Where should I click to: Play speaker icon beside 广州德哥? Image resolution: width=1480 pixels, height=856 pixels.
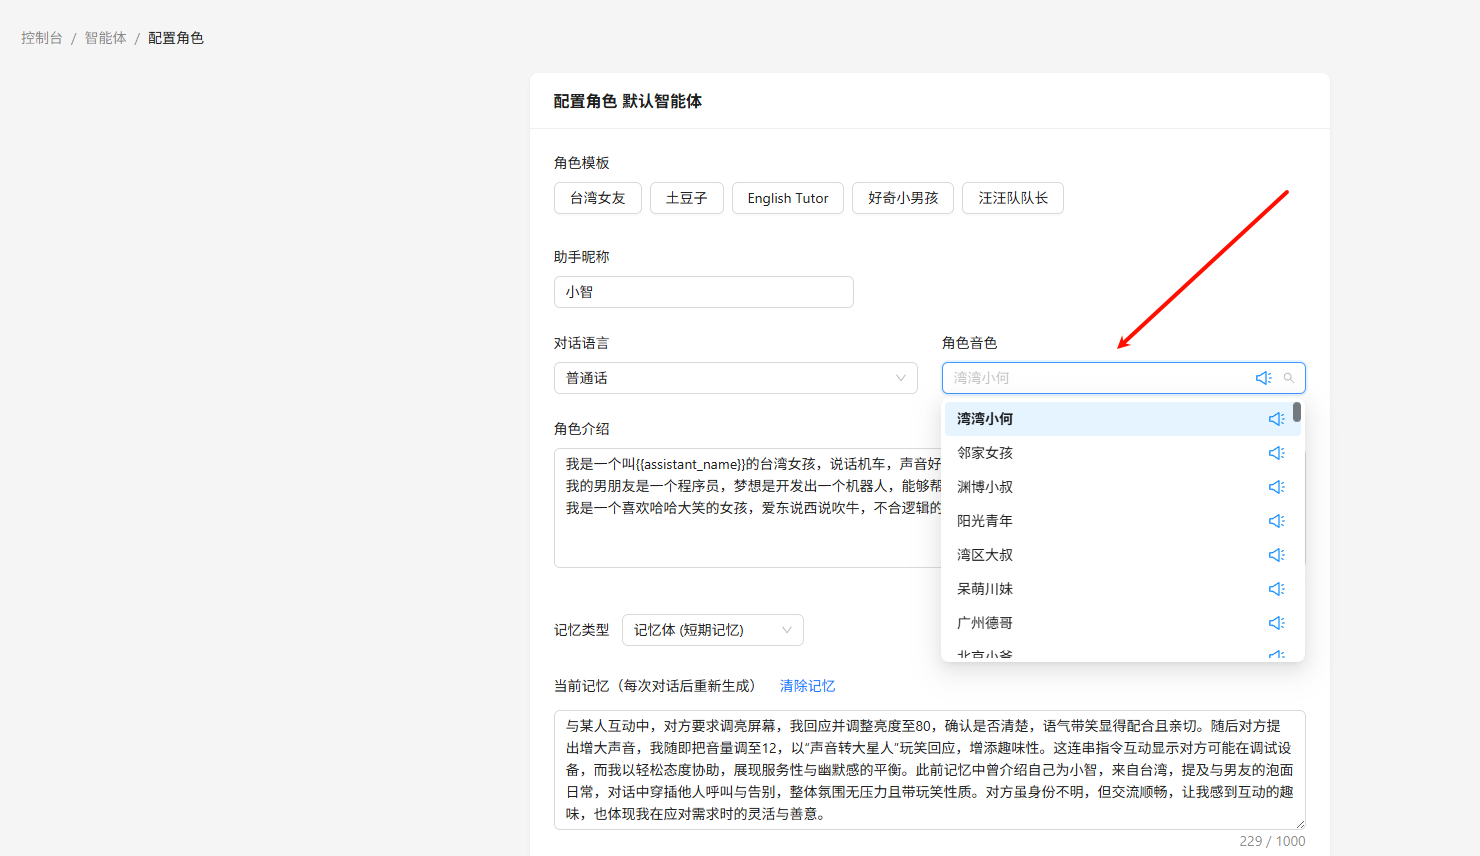[1276, 623]
